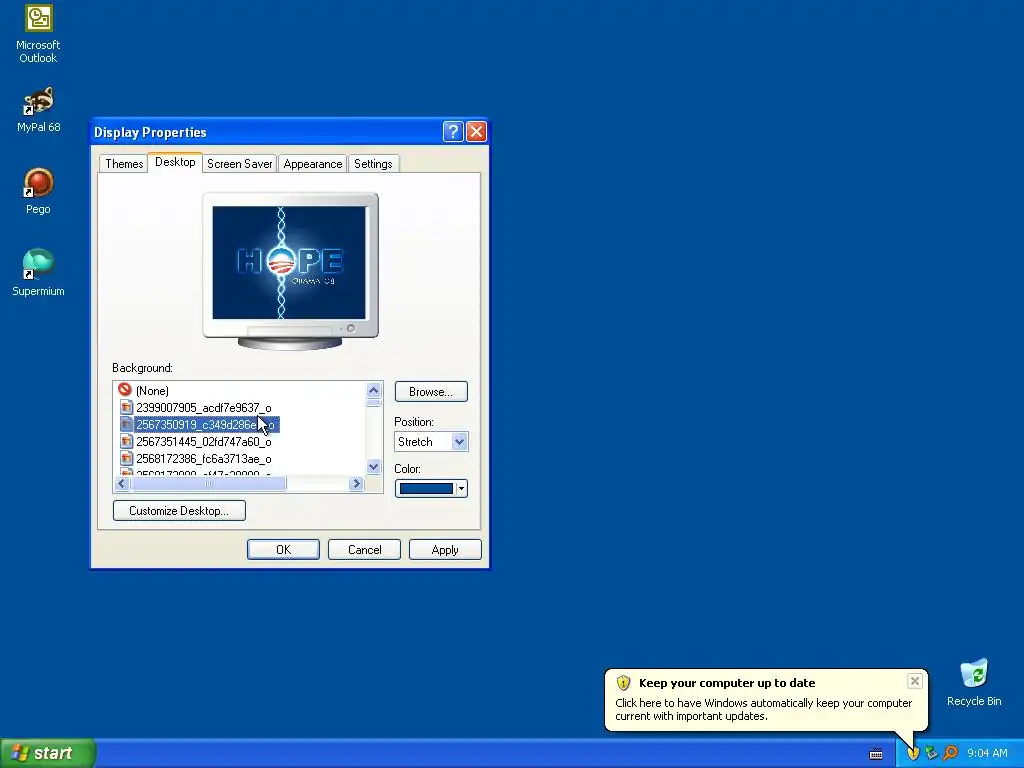Close the Display Properties dialog
1024x768 pixels.
476,131
